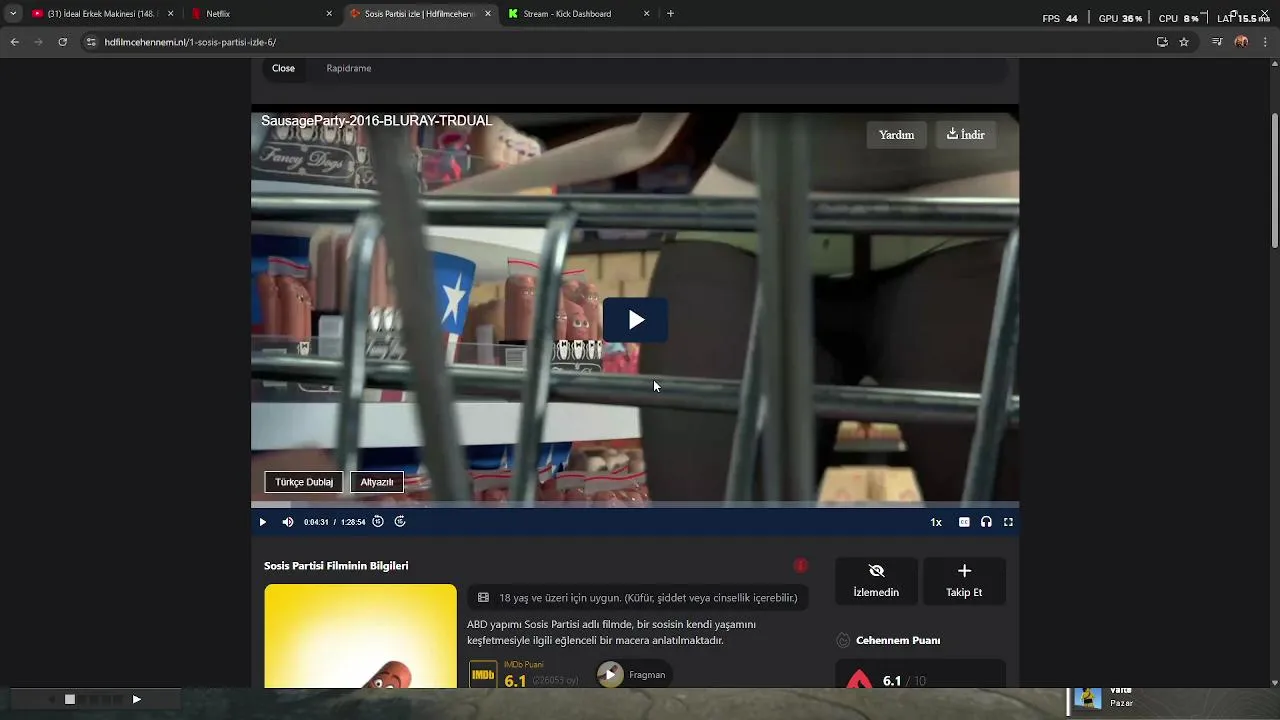Viewport: 1280px width, 720px height.
Task: Click the Cehennem Puanı 6.1 / 10 score
Action: coord(904,681)
